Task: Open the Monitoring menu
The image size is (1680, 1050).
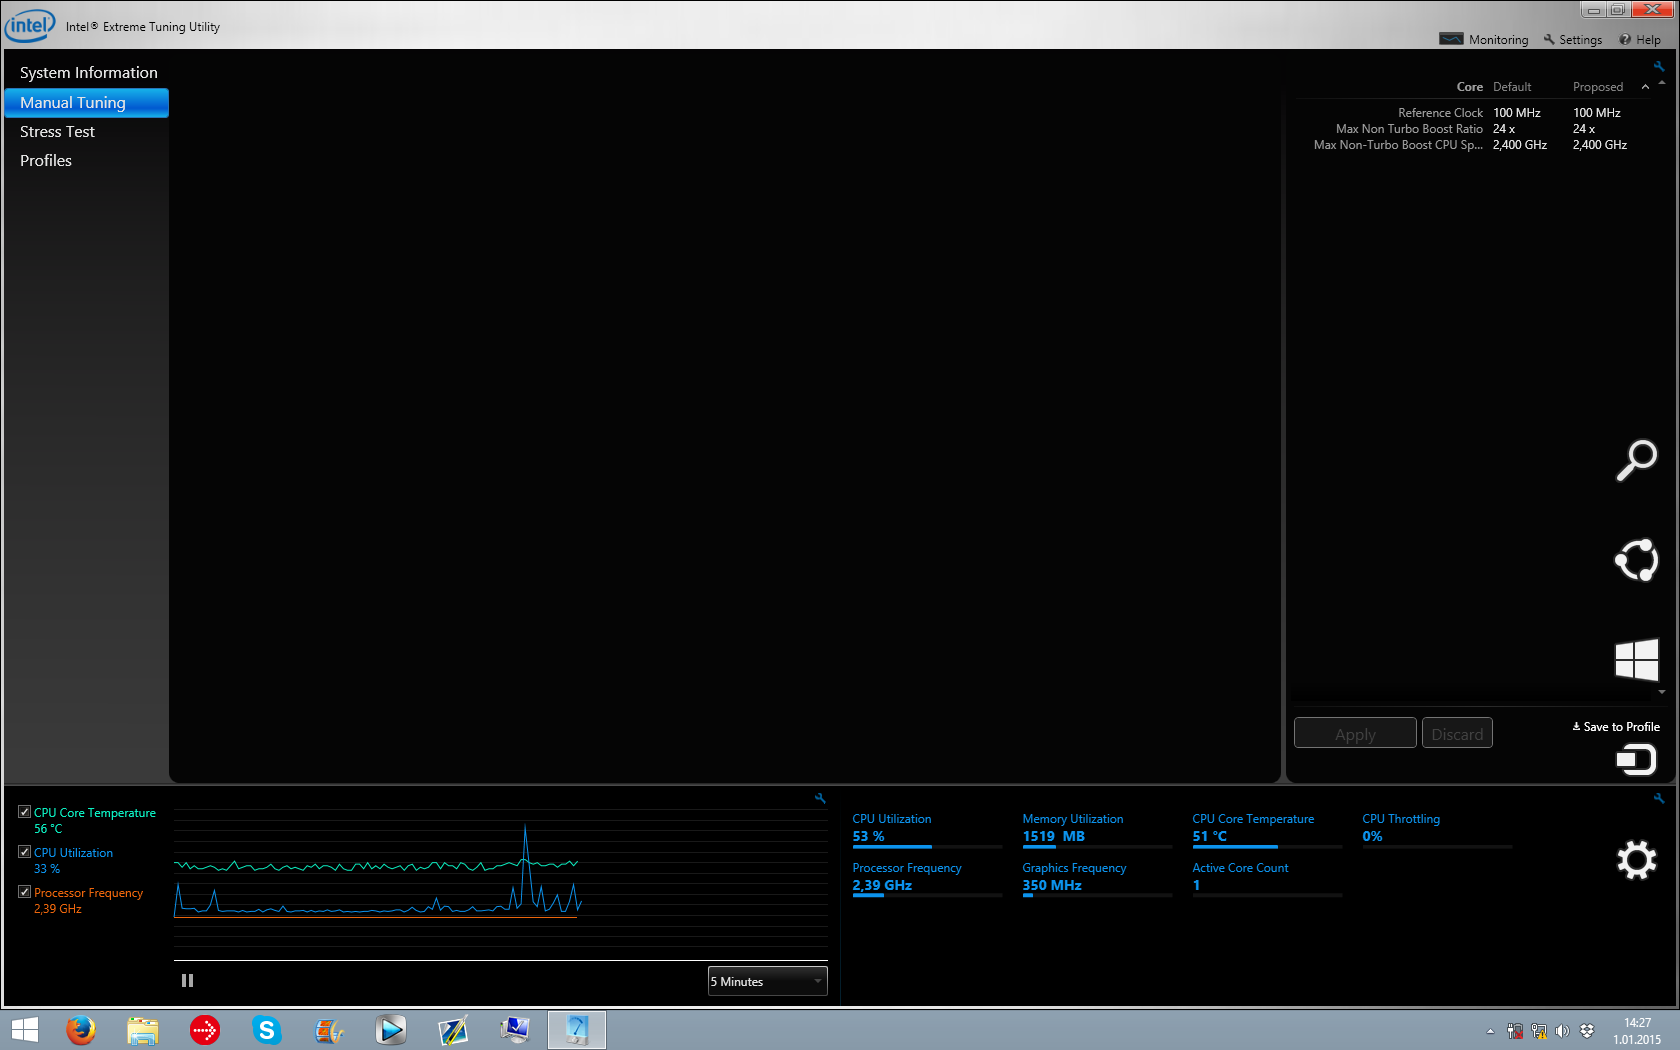Action: tap(1485, 39)
